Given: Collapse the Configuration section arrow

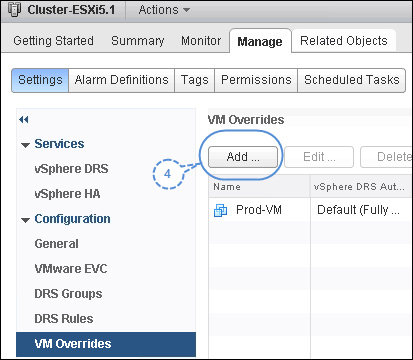Looking at the screenshot, I should coord(25,220).
